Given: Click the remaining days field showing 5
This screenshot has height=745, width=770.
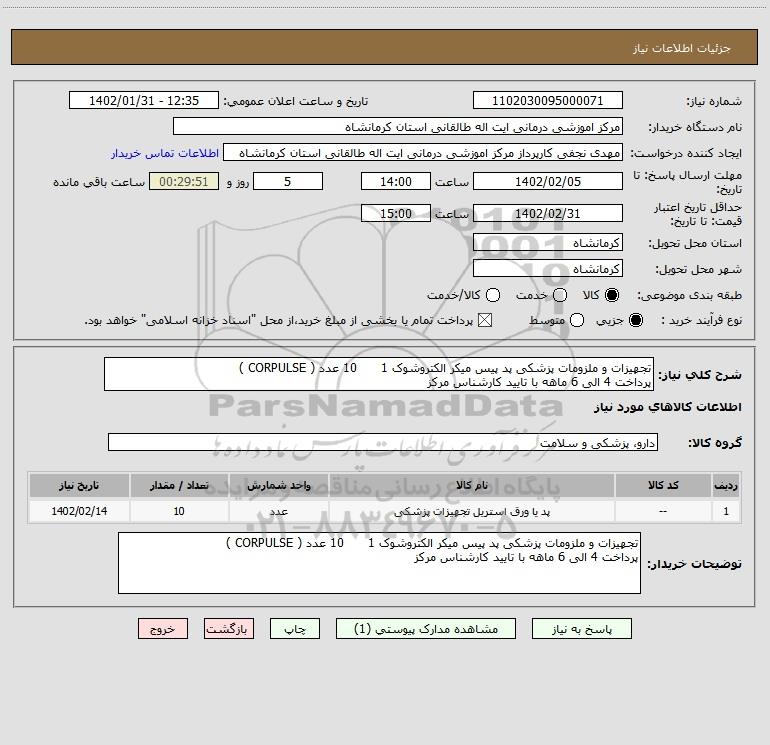Looking at the screenshot, I should (288, 181).
